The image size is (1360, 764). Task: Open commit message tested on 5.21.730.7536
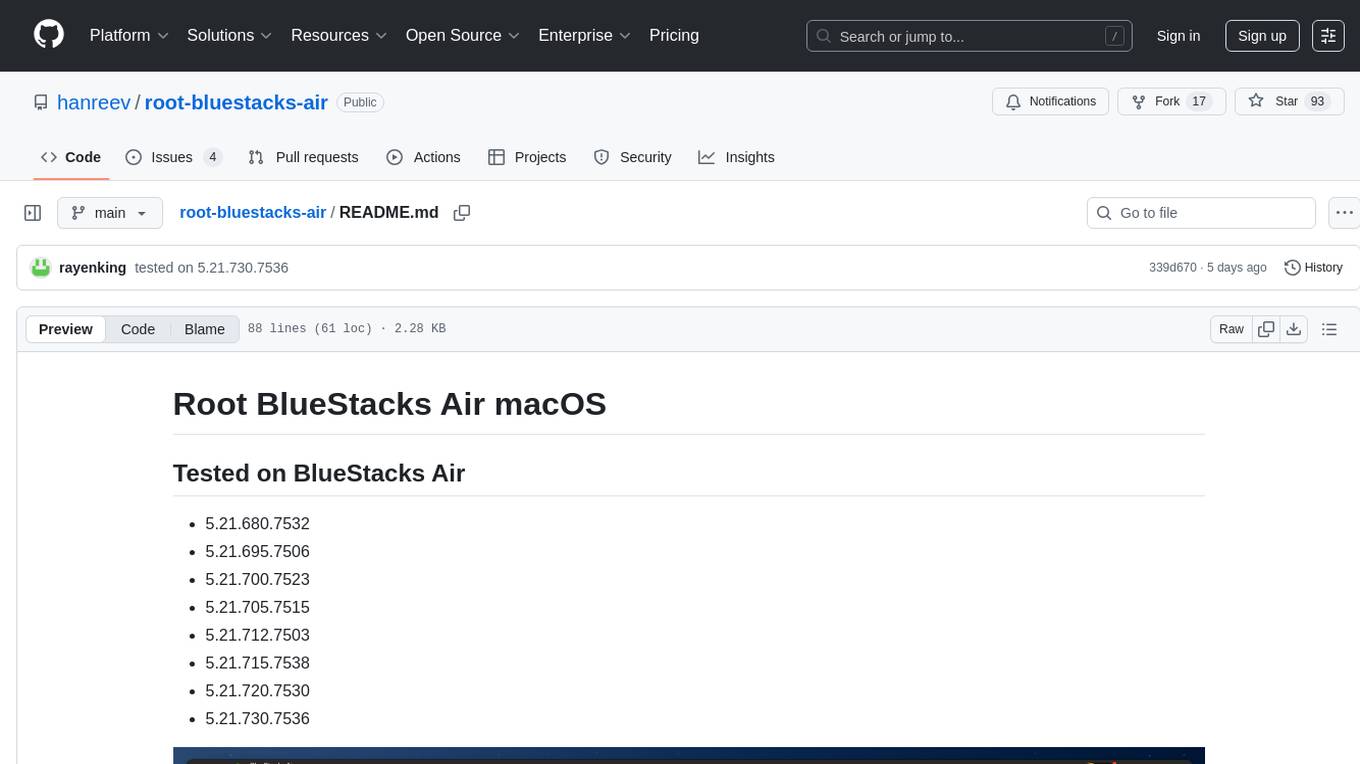point(212,267)
